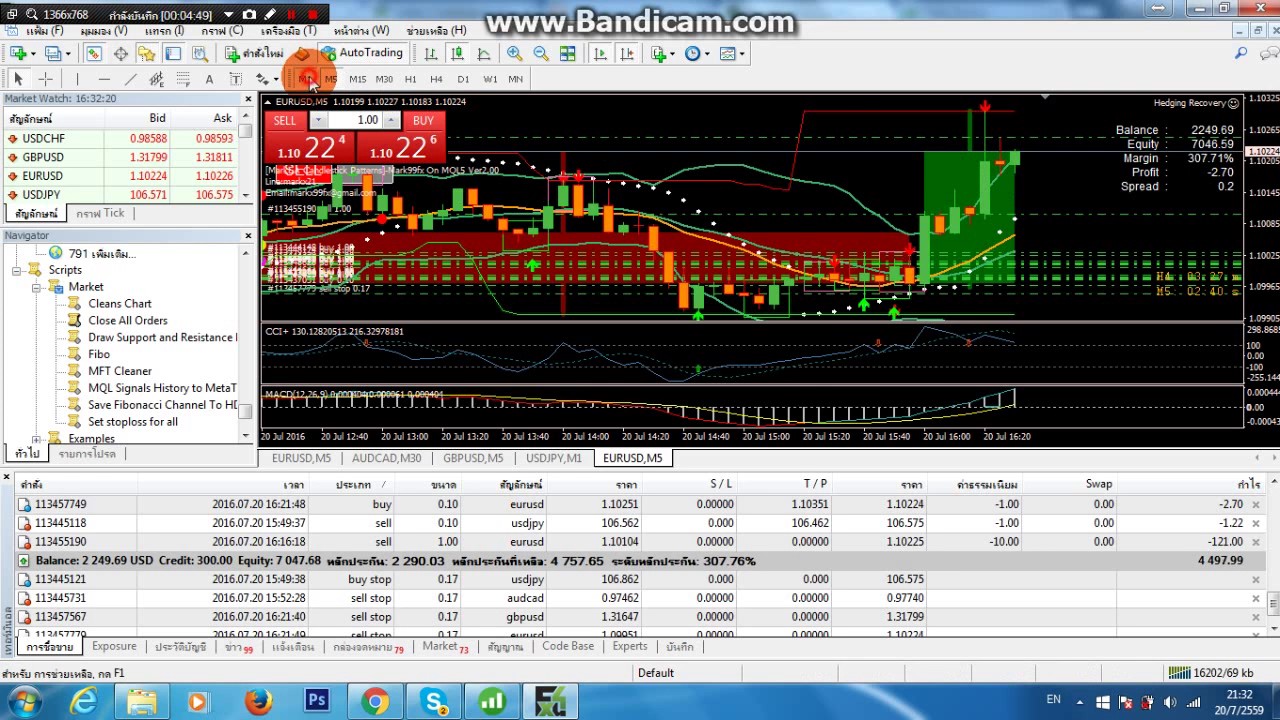Open the Profiles toolbar icon

click(x=53, y=53)
